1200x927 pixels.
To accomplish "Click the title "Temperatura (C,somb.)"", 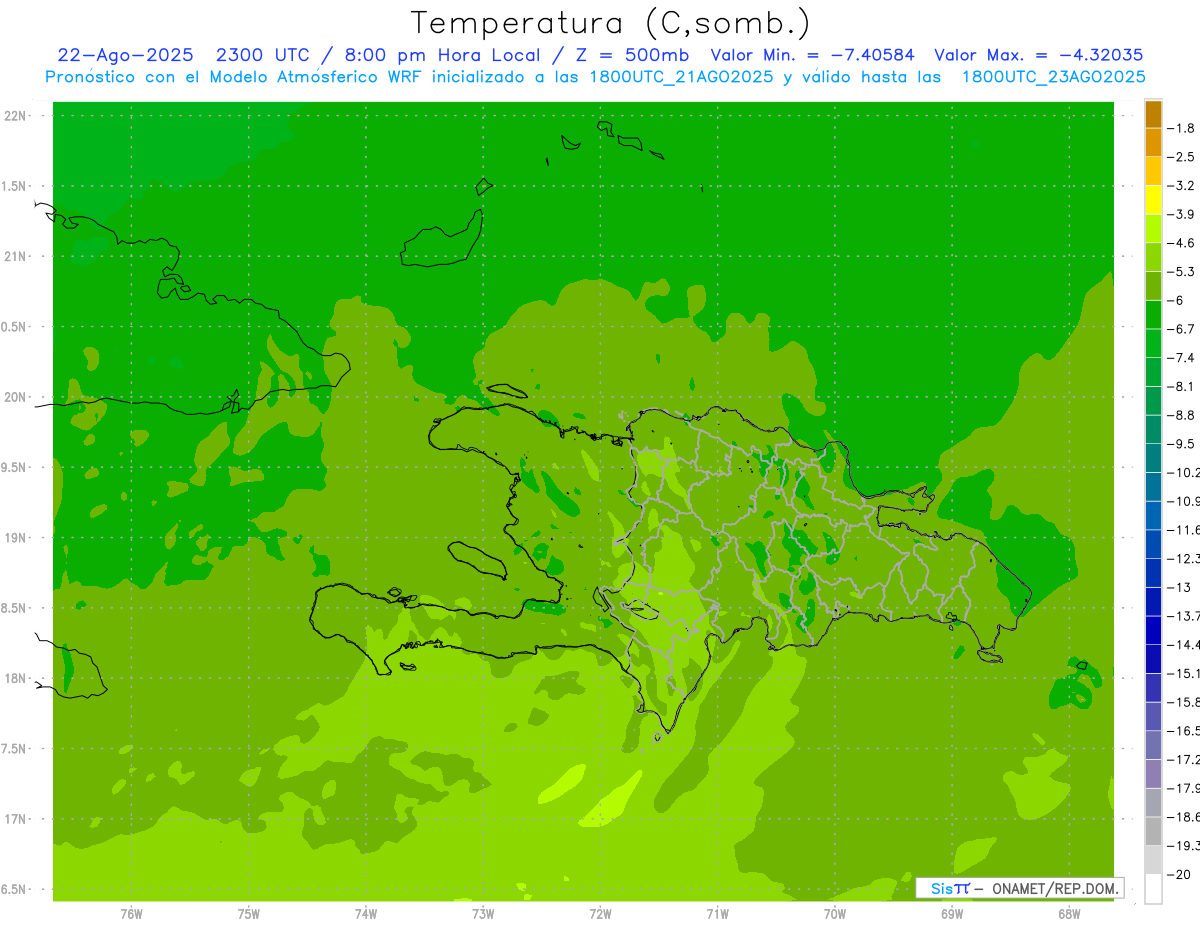I will pyautogui.click(x=611, y=23).
